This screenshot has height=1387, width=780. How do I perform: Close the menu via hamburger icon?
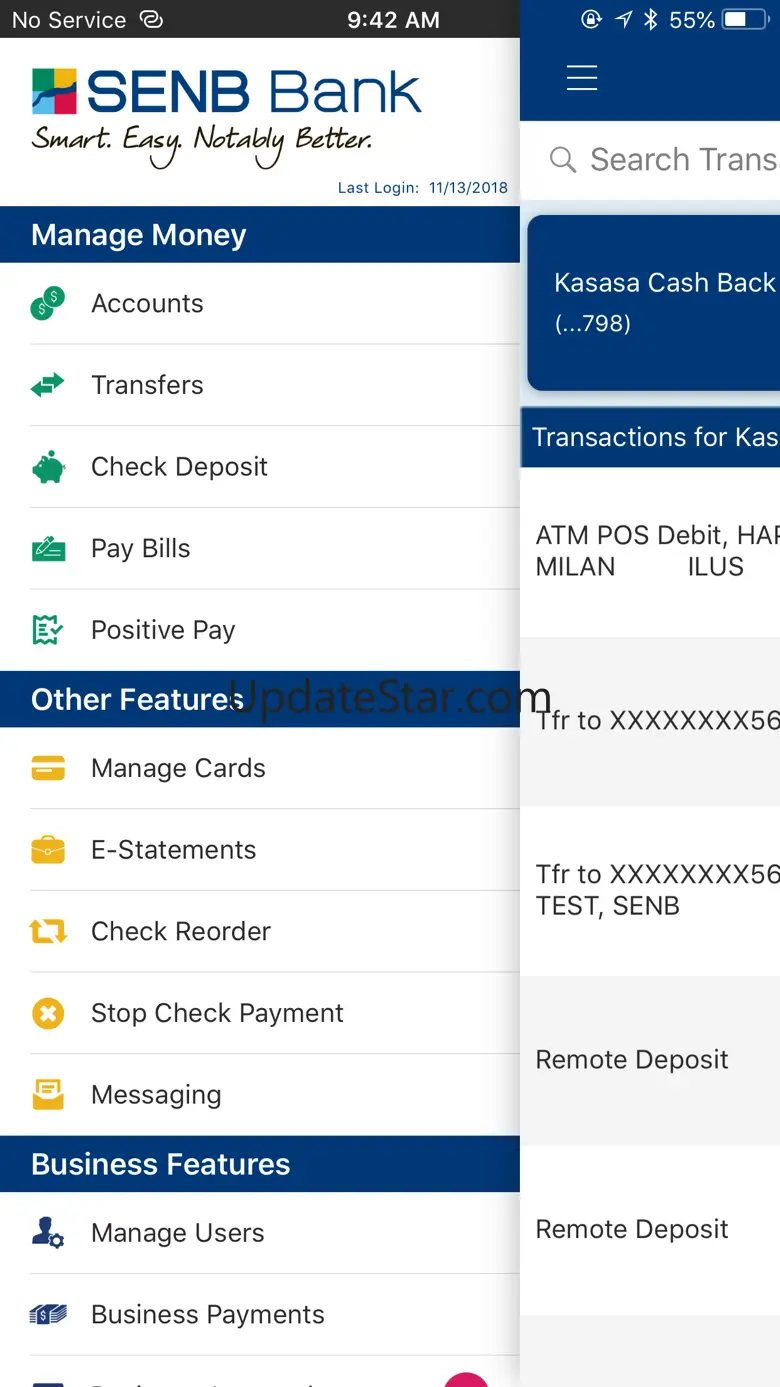pyautogui.click(x=582, y=78)
